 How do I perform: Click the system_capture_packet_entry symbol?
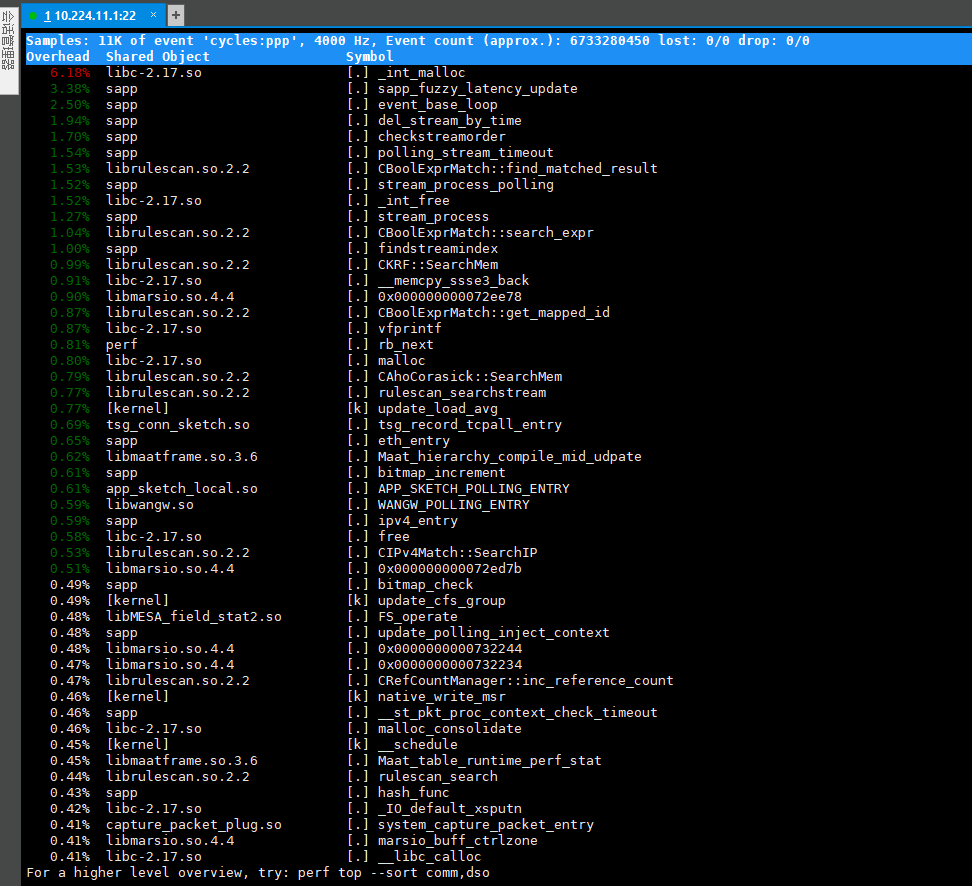coord(485,825)
